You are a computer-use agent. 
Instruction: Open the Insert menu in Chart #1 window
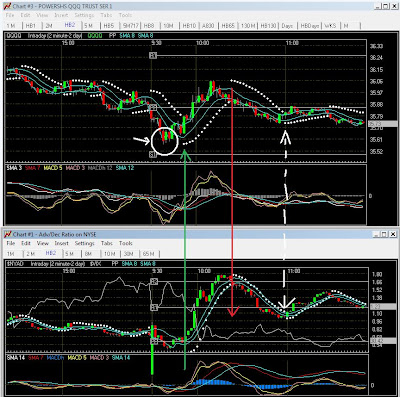(x=62, y=243)
